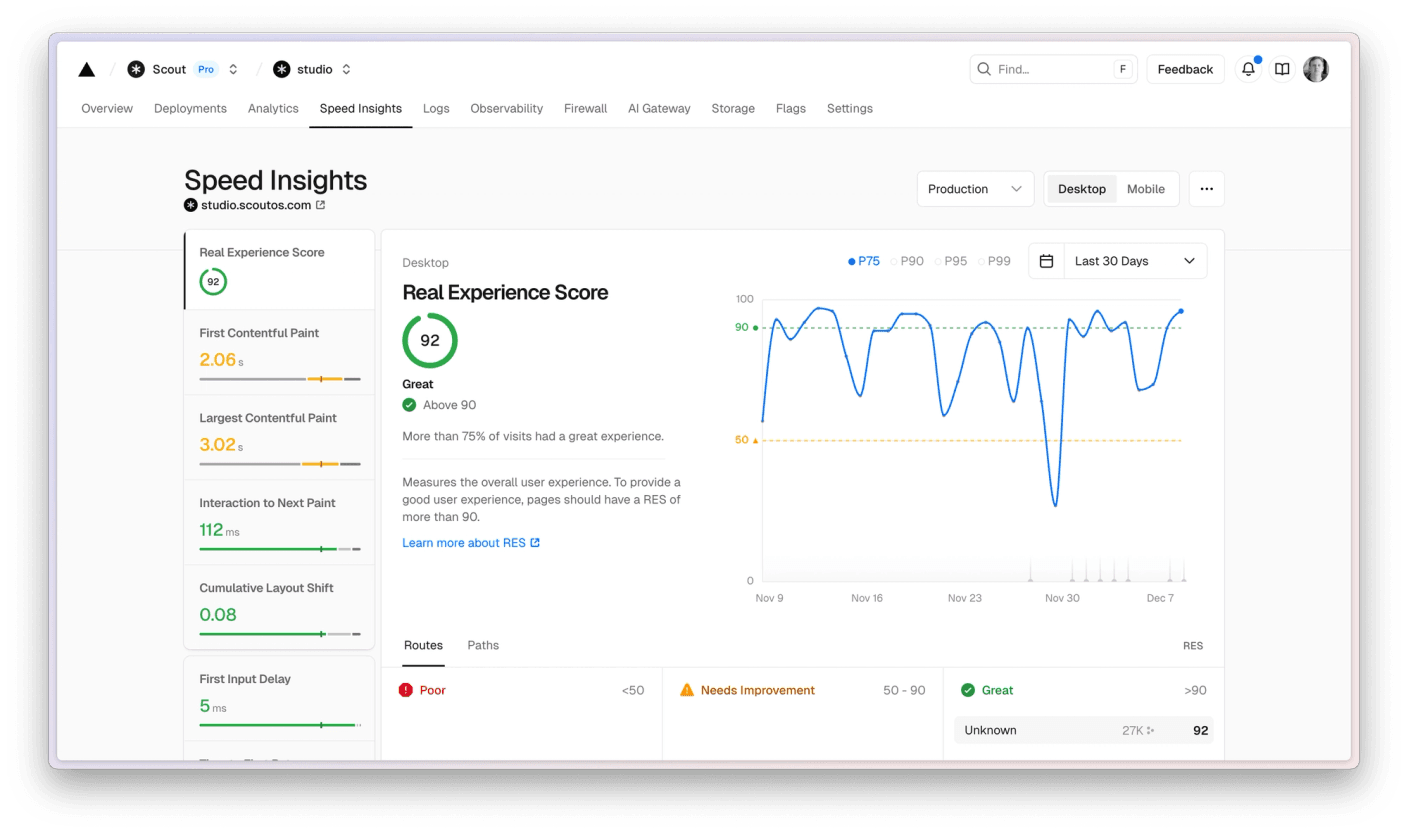
Task: Open the Production environment dropdown
Action: tap(975, 189)
